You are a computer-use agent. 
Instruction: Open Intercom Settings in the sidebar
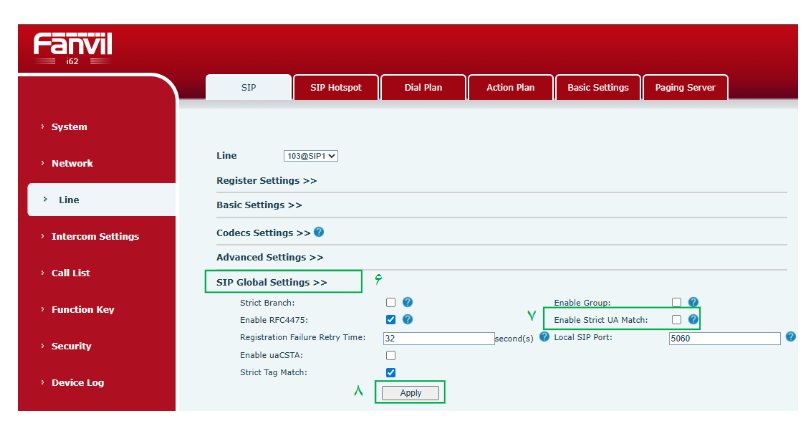pyautogui.click(x=95, y=236)
